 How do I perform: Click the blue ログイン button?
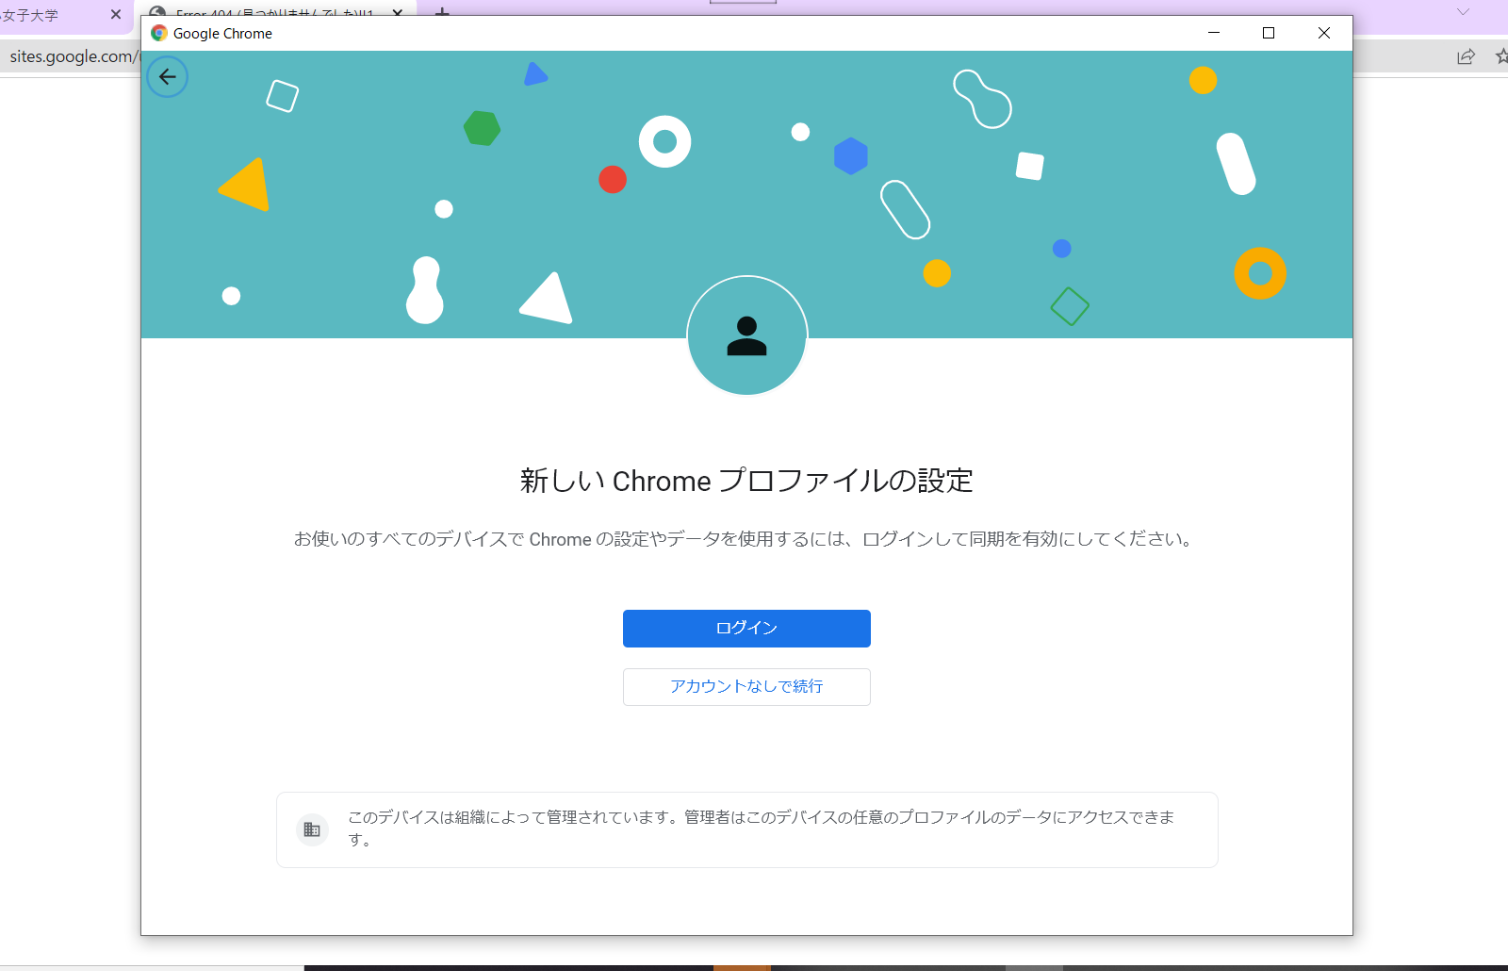pos(746,628)
